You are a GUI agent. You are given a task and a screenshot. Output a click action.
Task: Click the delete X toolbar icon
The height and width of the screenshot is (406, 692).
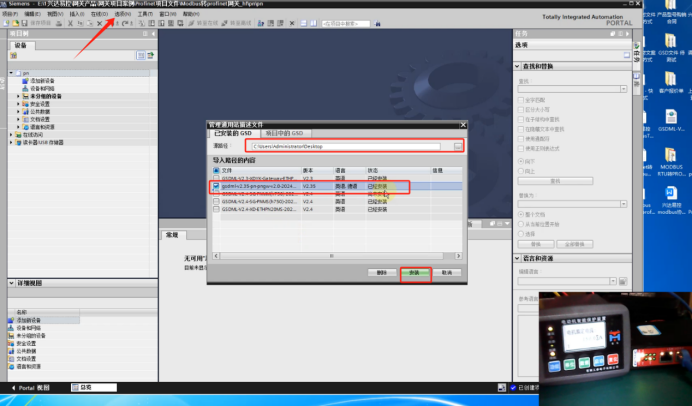click(100, 23)
